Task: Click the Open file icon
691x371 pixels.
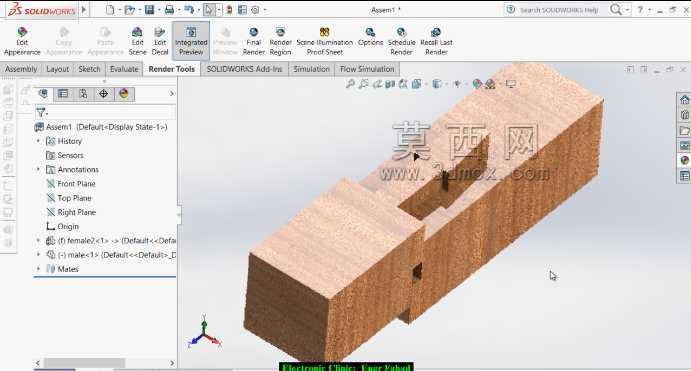Action: click(129, 10)
